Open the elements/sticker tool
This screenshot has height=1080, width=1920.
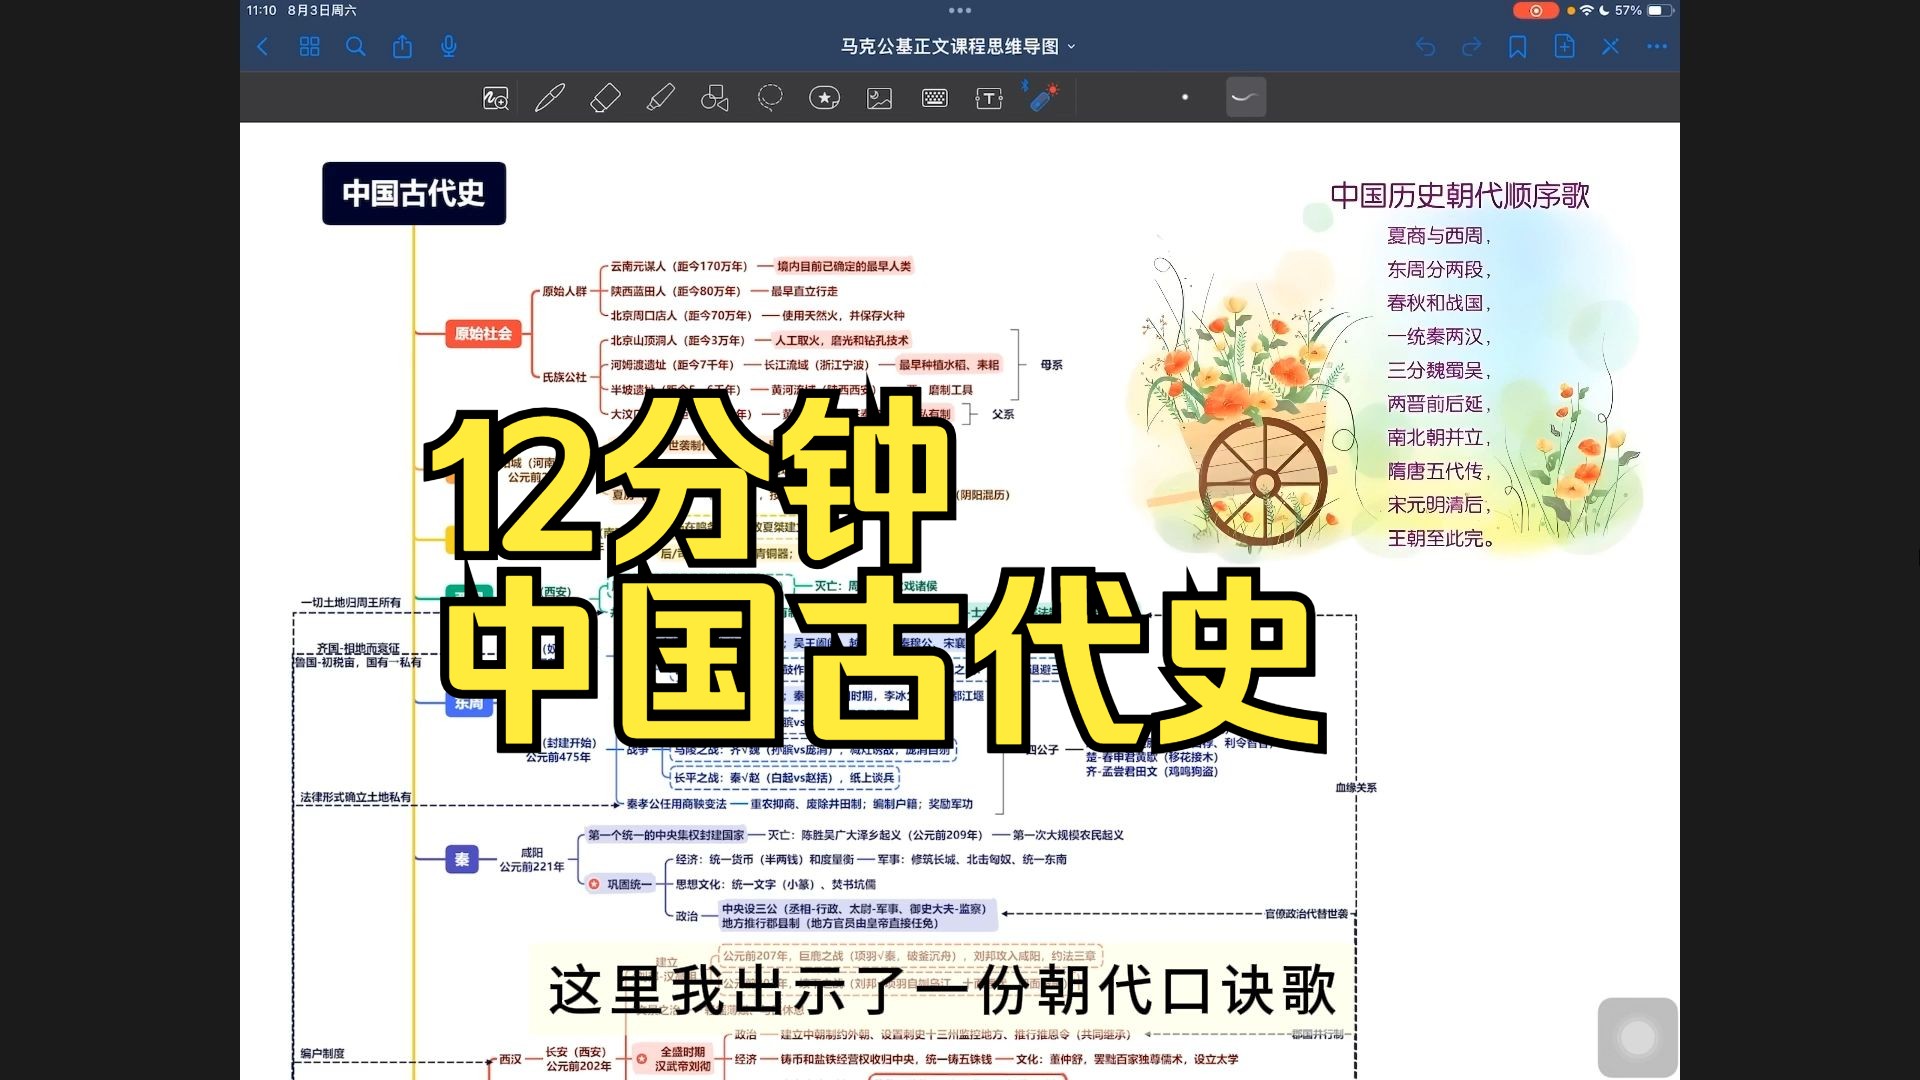coord(824,97)
